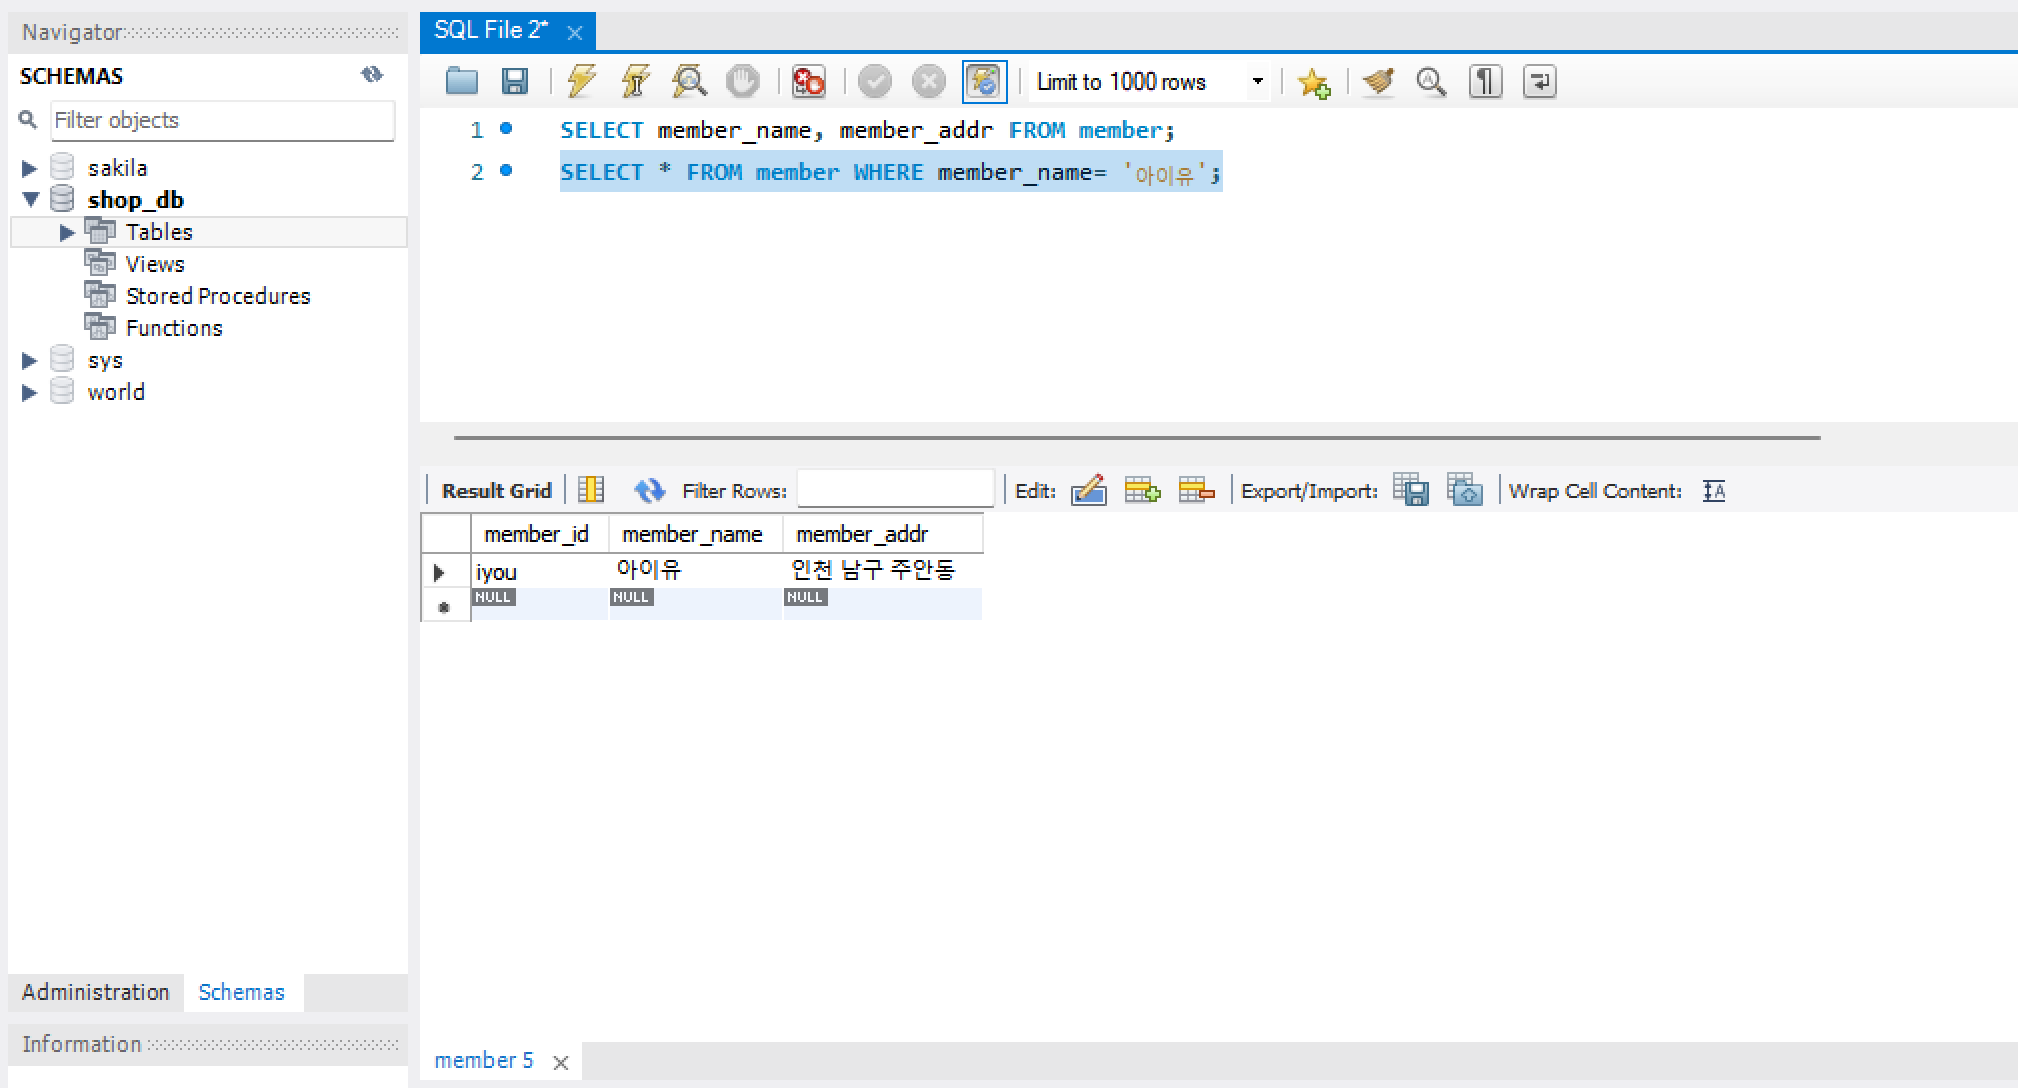Screen dimensions: 2018x1088
Task: Open the Limit to 1000 rows dropdown
Action: [1257, 81]
